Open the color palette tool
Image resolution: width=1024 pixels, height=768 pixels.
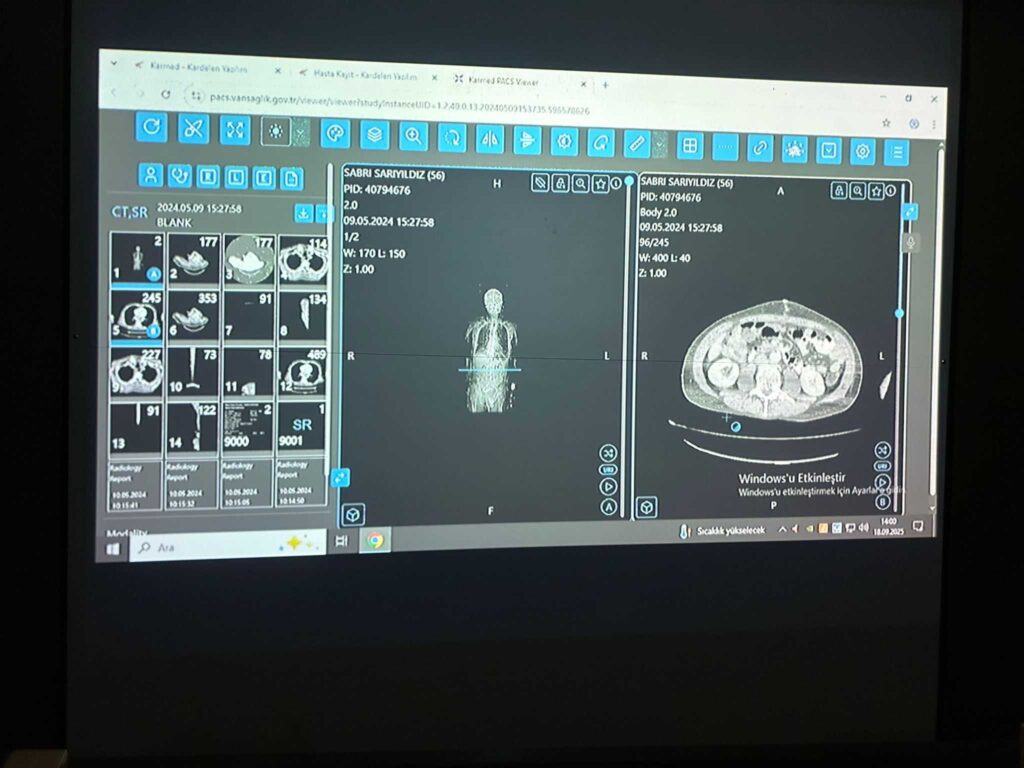(335, 133)
